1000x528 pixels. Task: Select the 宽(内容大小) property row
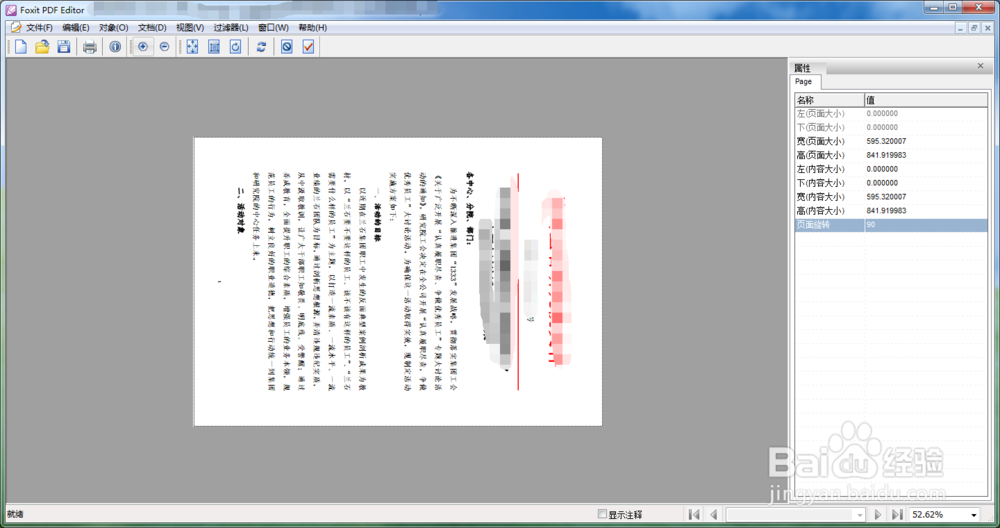click(x=891, y=197)
